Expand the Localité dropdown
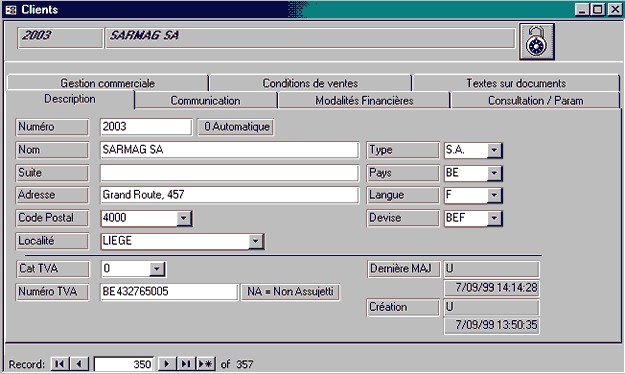Viewport: 625px width, 374px height. point(256,241)
